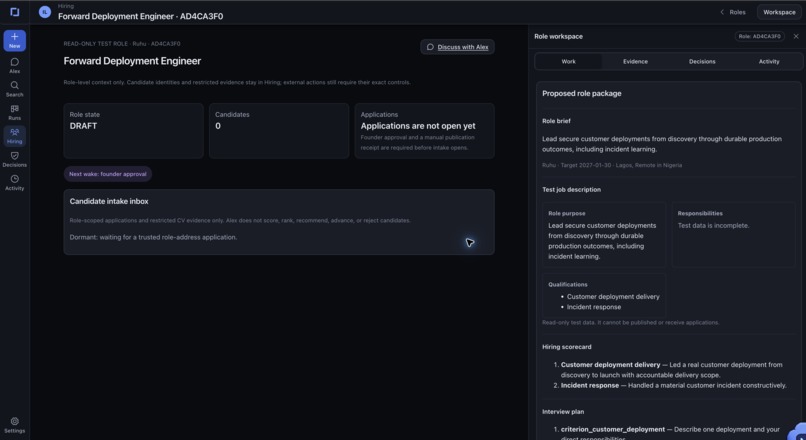Go back to Roles list

tap(732, 12)
